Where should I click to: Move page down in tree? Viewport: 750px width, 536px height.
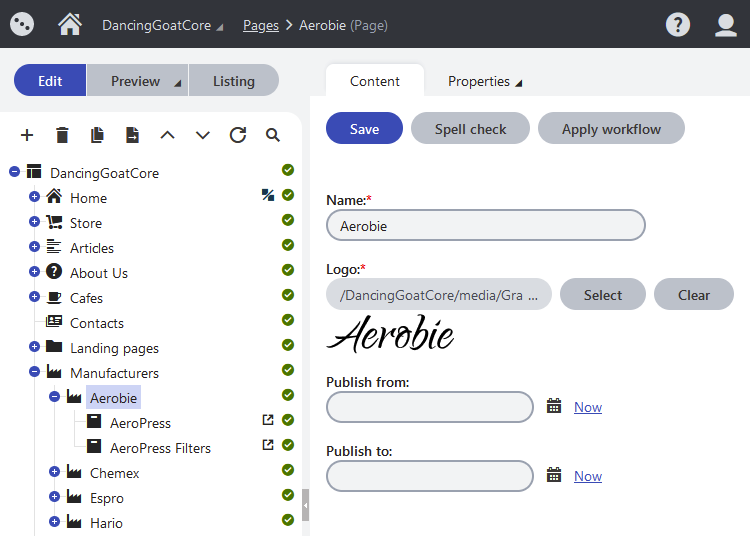point(203,135)
